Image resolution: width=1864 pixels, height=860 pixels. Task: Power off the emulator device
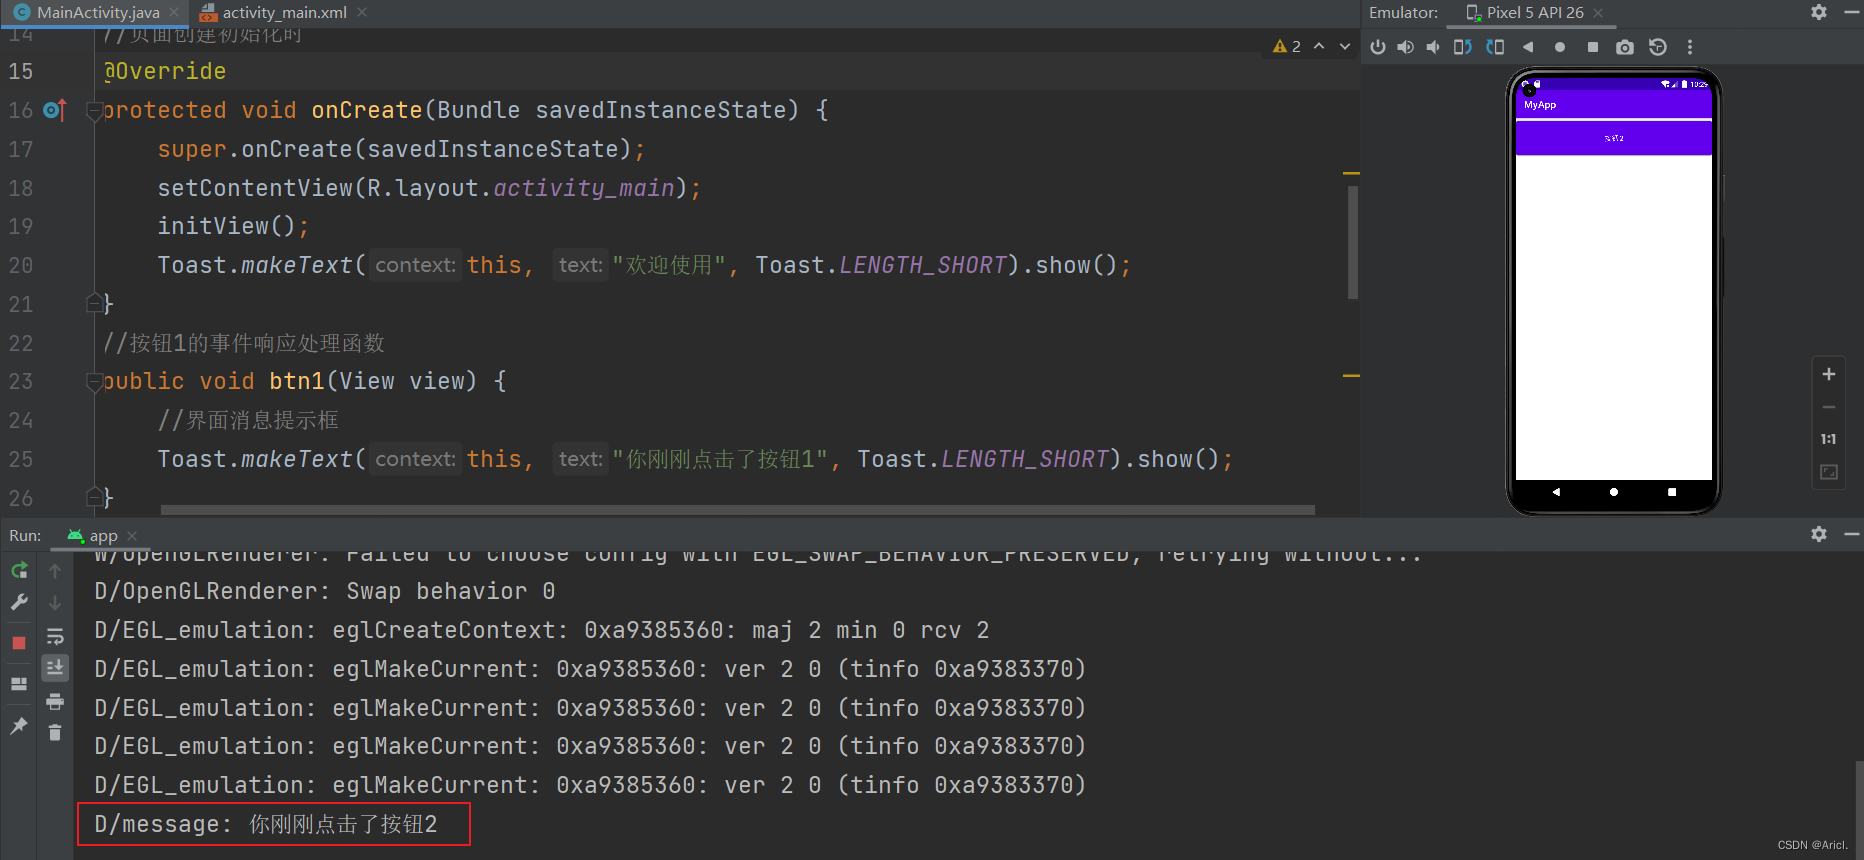click(1378, 47)
